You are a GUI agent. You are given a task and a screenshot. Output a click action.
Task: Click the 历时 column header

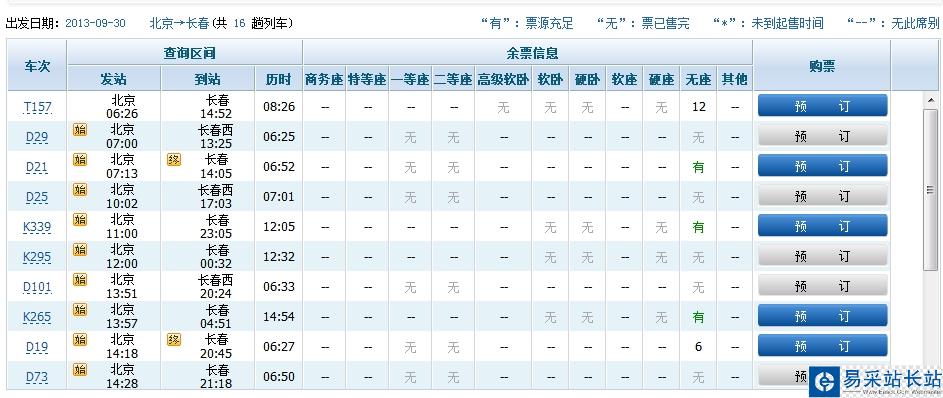click(x=278, y=79)
